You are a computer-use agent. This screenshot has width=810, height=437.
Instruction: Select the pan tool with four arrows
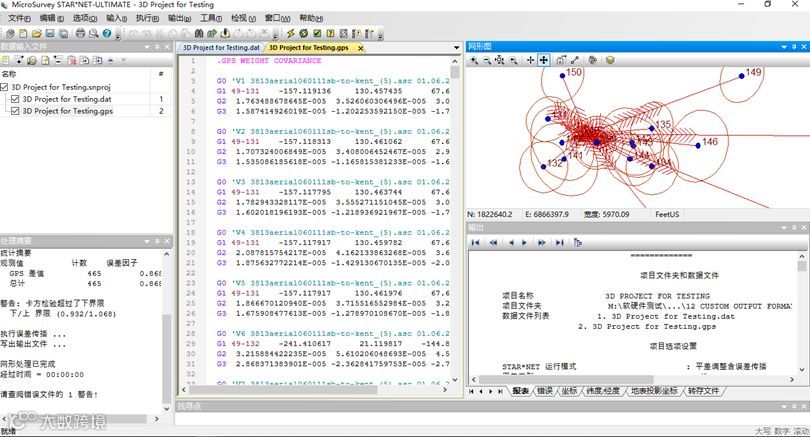[x=544, y=60]
